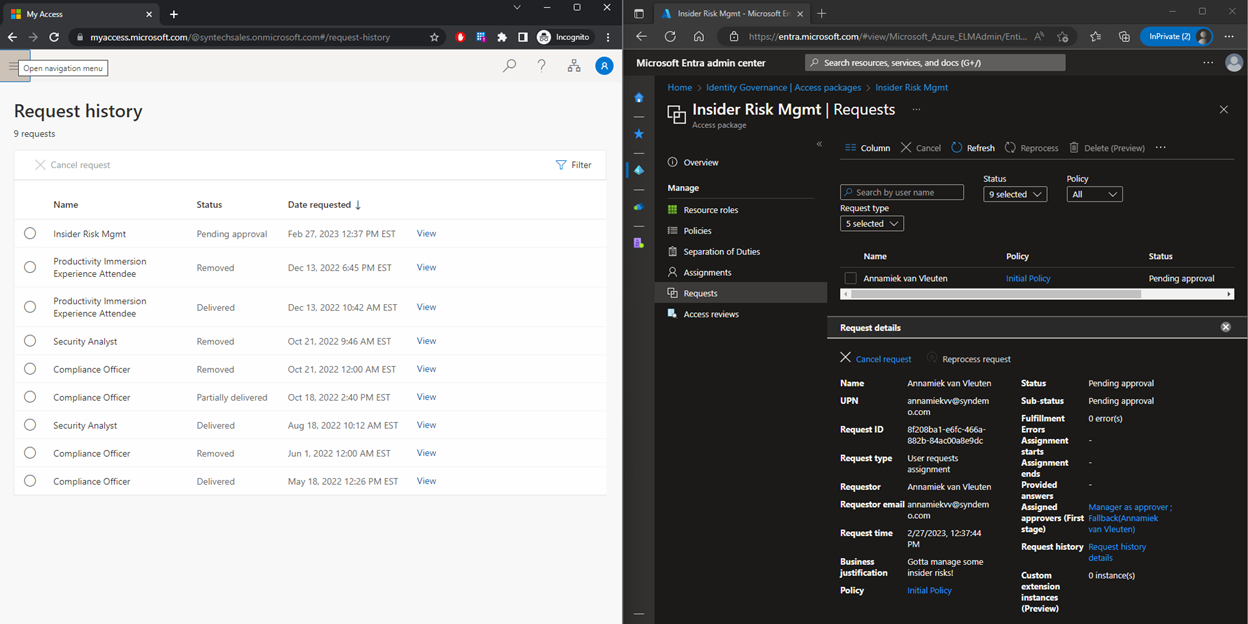Click the Entra user avatar in header
The width and height of the screenshot is (1248, 624).
click(x=1235, y=63)
